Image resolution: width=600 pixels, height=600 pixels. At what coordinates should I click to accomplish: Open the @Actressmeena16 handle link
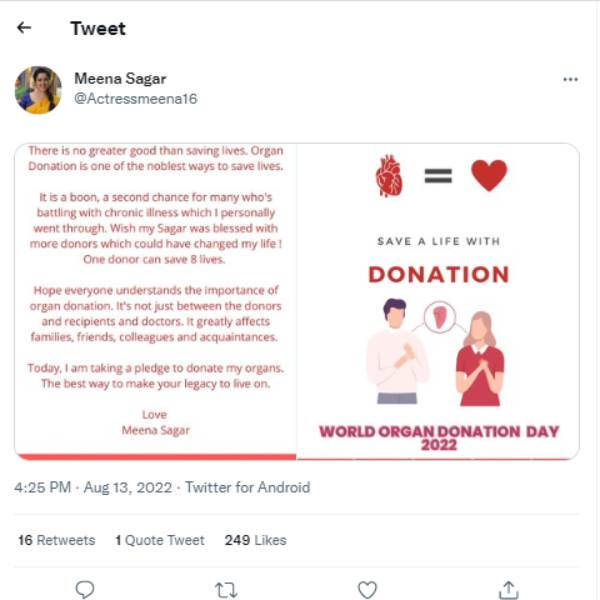[126, 100]
